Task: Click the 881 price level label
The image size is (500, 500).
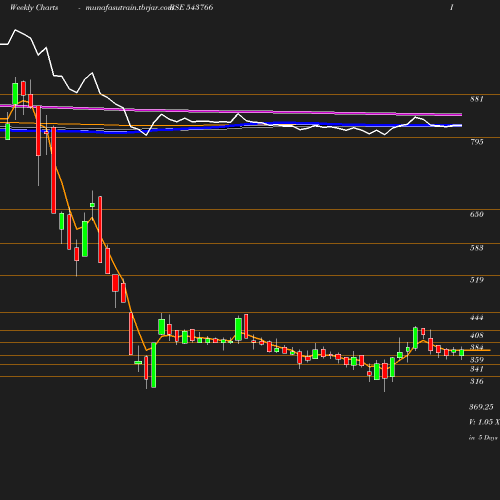Action: click(477, 99)
